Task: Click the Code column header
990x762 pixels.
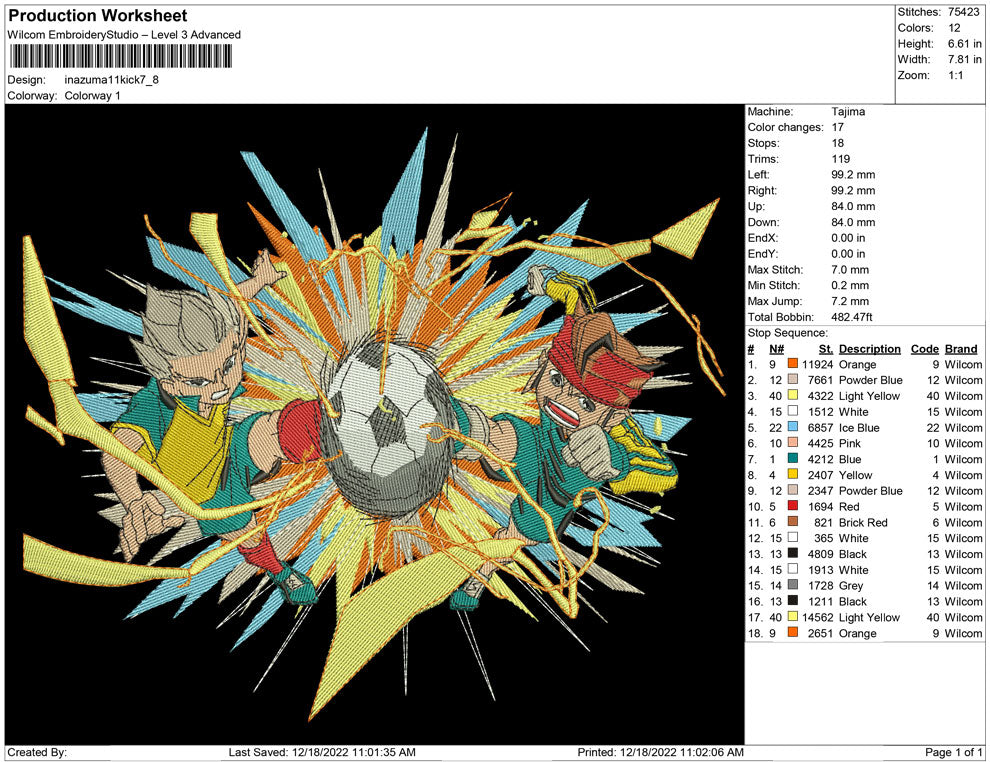Action: (x=924, y=349)
